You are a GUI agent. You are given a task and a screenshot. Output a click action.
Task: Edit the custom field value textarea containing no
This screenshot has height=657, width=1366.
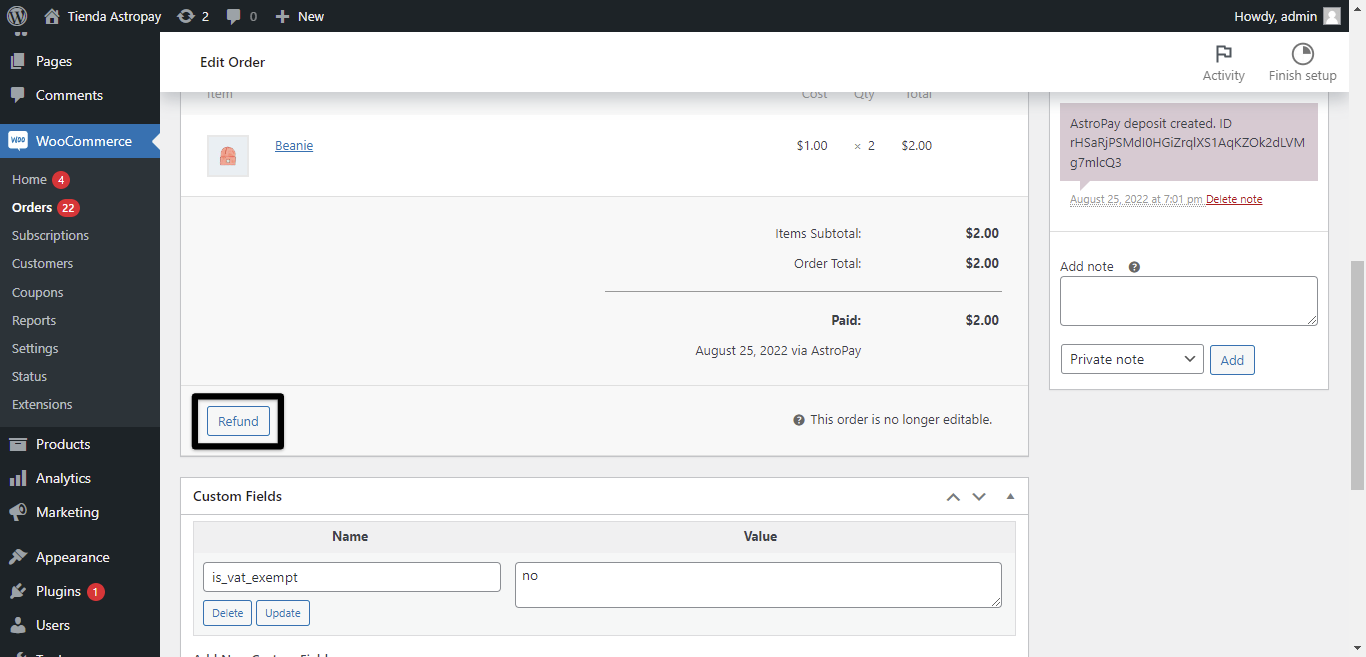758,585
